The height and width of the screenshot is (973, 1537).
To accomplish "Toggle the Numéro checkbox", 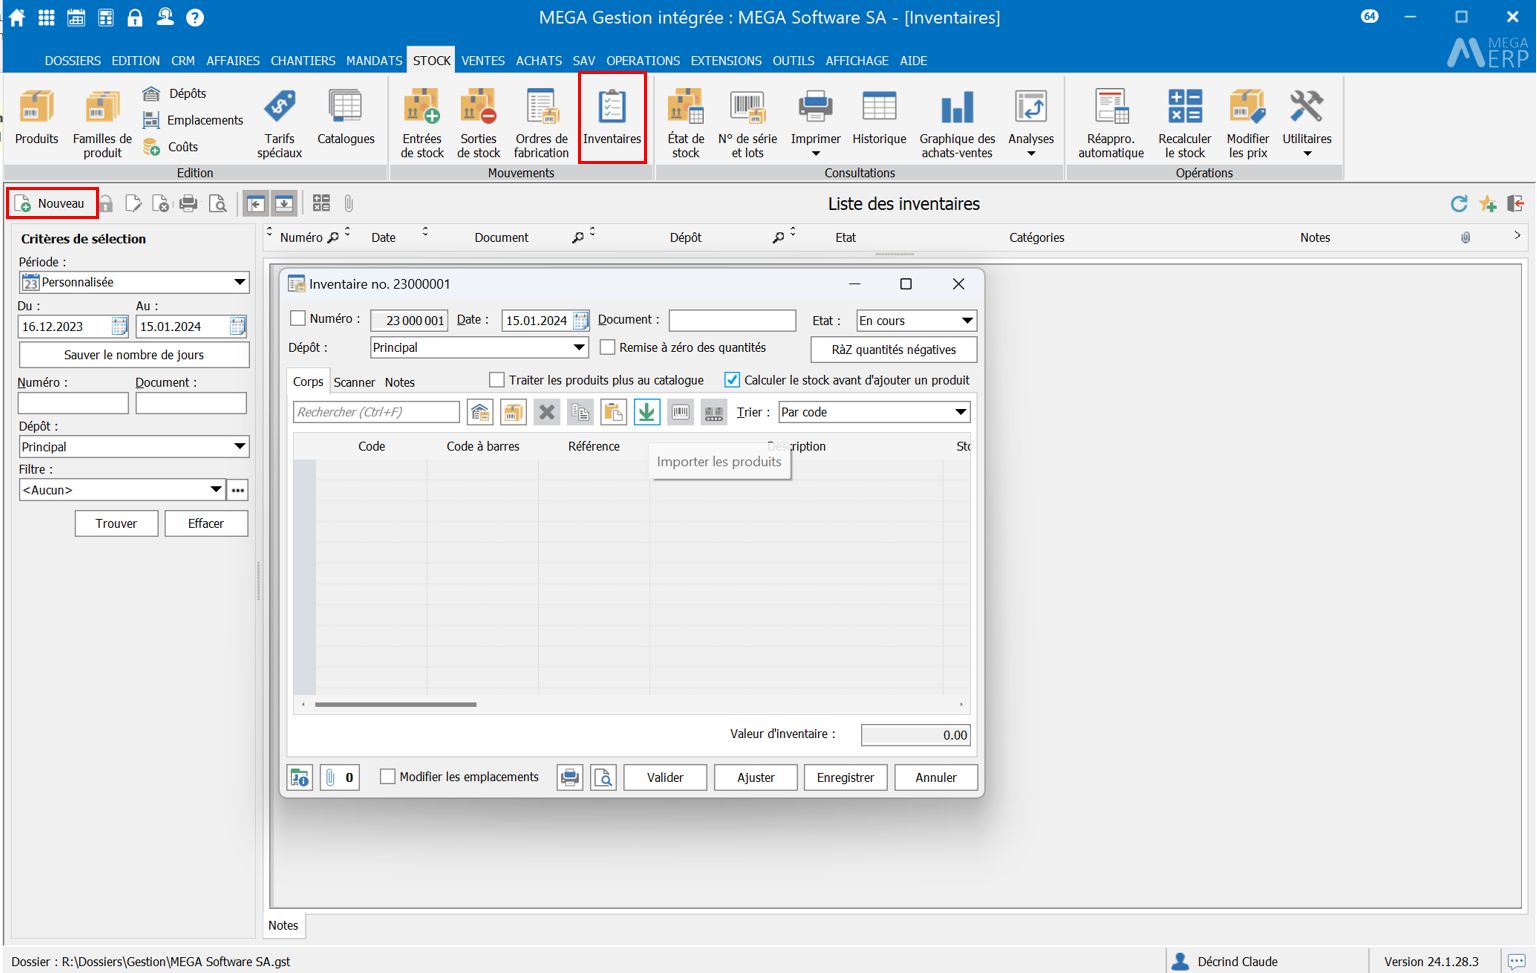I will point(298,319).
